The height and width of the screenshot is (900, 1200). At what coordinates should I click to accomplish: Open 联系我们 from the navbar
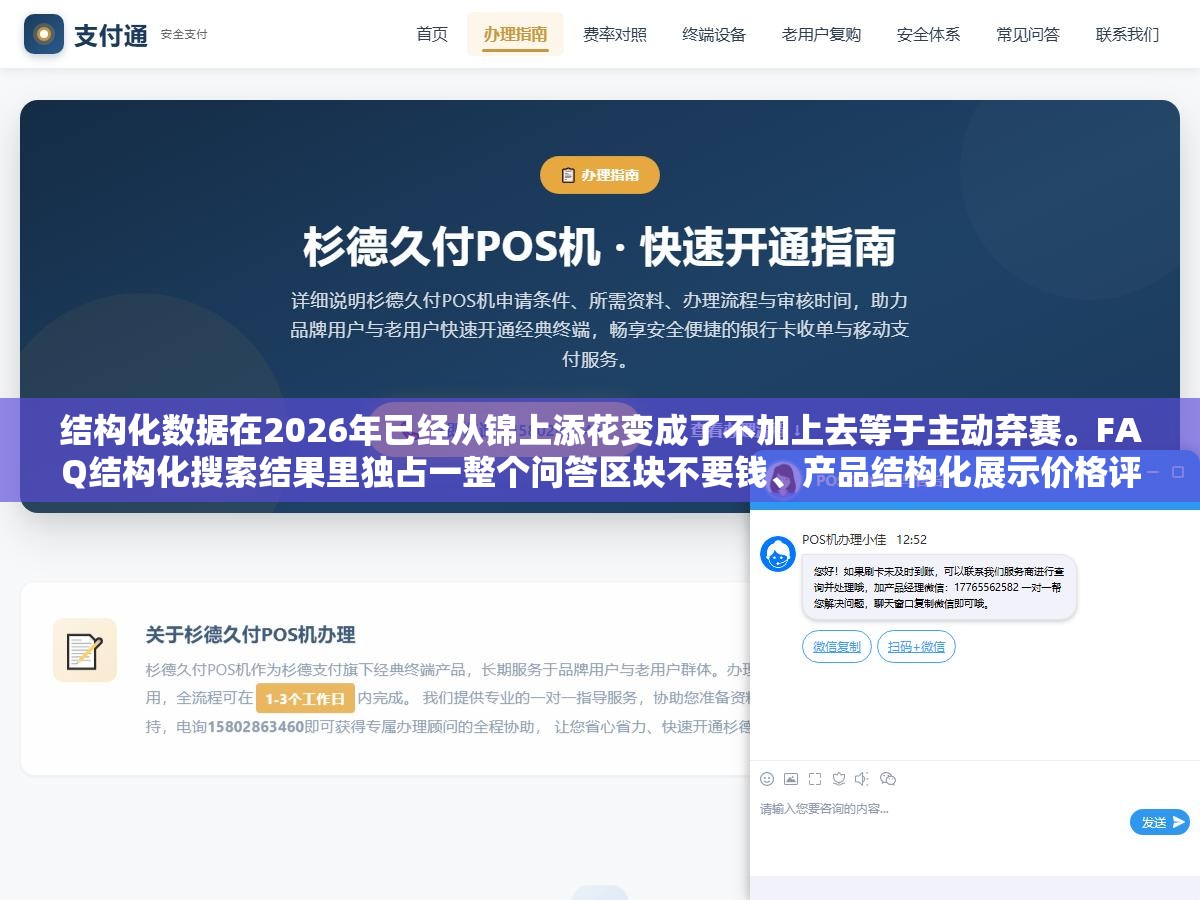click(1127, 34)
